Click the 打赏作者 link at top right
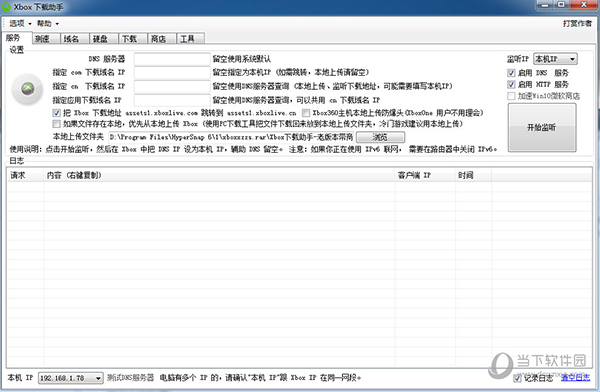 point(577,24)
